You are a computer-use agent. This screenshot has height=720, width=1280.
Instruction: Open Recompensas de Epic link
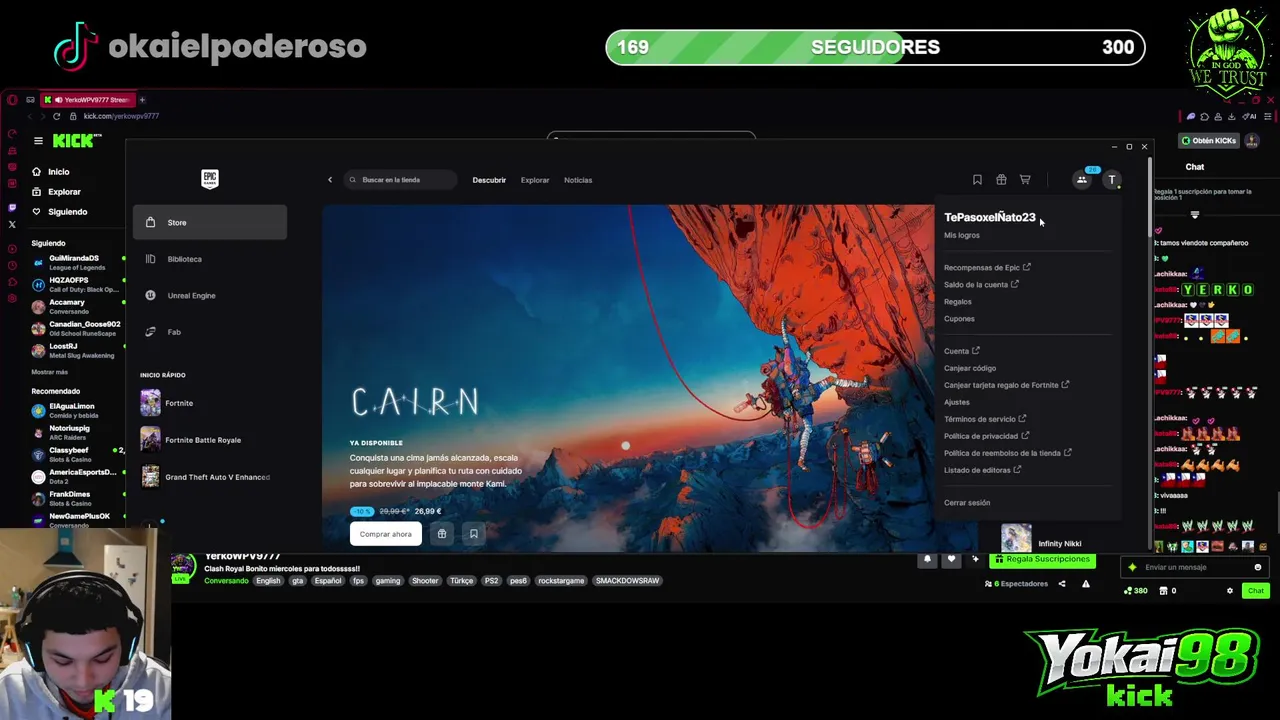987,267
